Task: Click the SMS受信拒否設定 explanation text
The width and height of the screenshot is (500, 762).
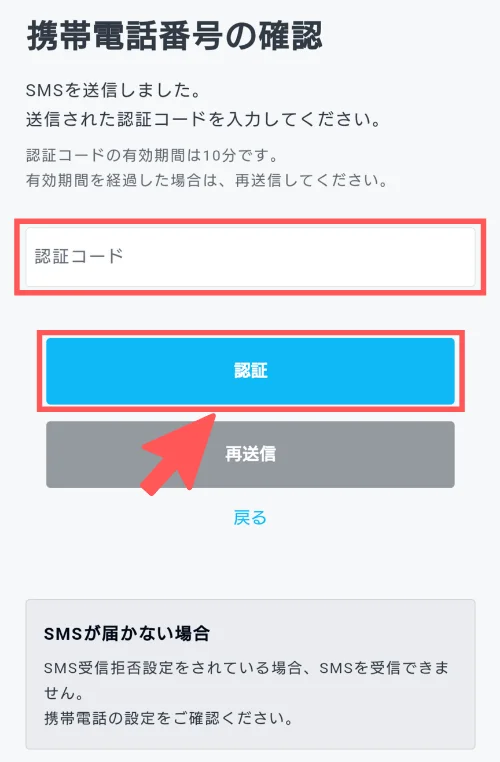Action: (x=246, y=680)
